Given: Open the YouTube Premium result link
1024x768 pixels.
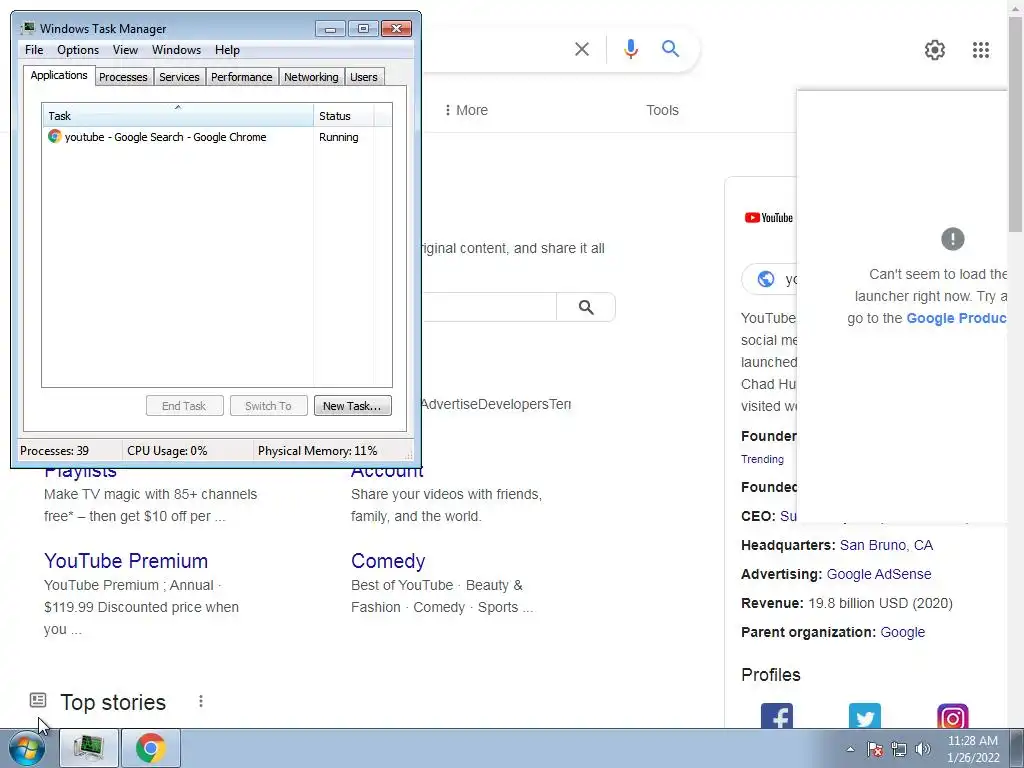Looking at the screenshot, I should 126,561.
